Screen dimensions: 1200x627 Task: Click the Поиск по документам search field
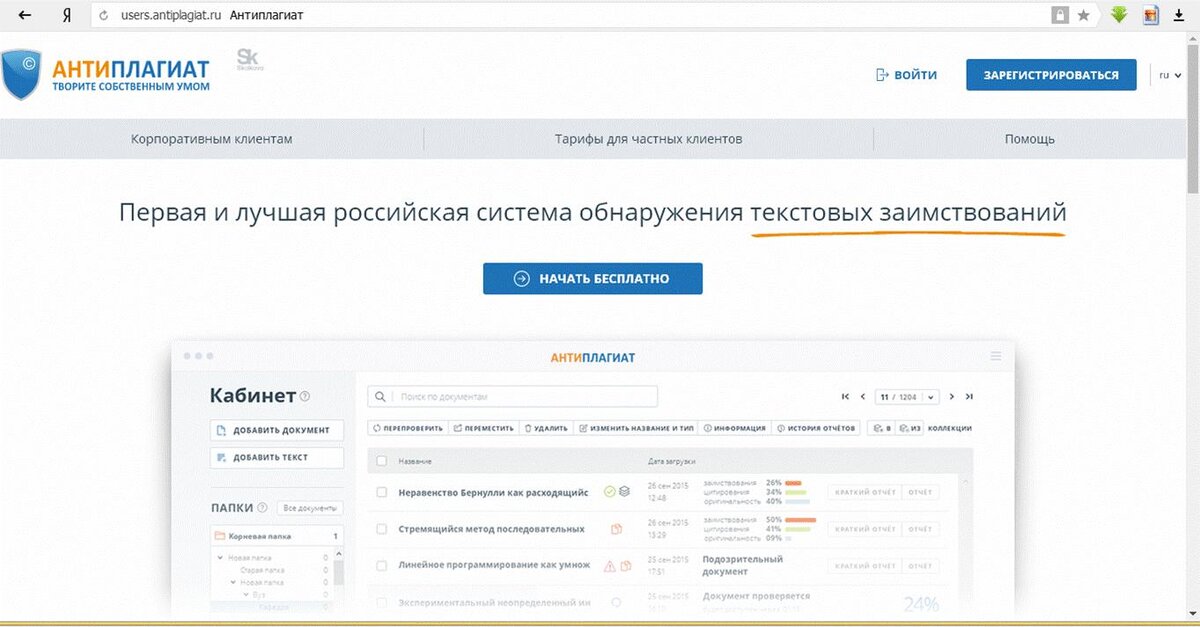coord(513,397)
